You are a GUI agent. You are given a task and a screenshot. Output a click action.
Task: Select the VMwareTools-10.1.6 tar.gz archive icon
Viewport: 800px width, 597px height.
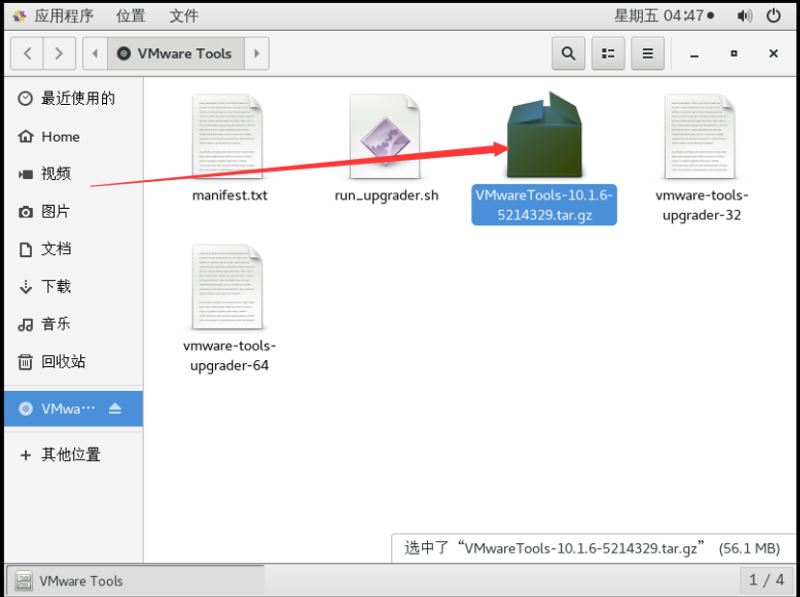pyautogui.click(x=544, y=135)
